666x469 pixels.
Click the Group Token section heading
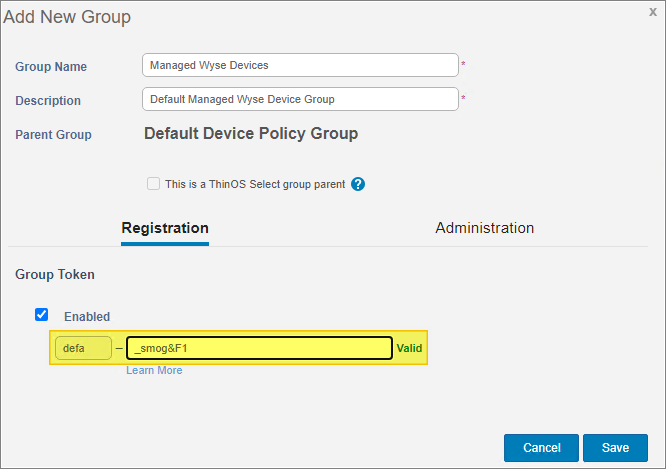55,274
